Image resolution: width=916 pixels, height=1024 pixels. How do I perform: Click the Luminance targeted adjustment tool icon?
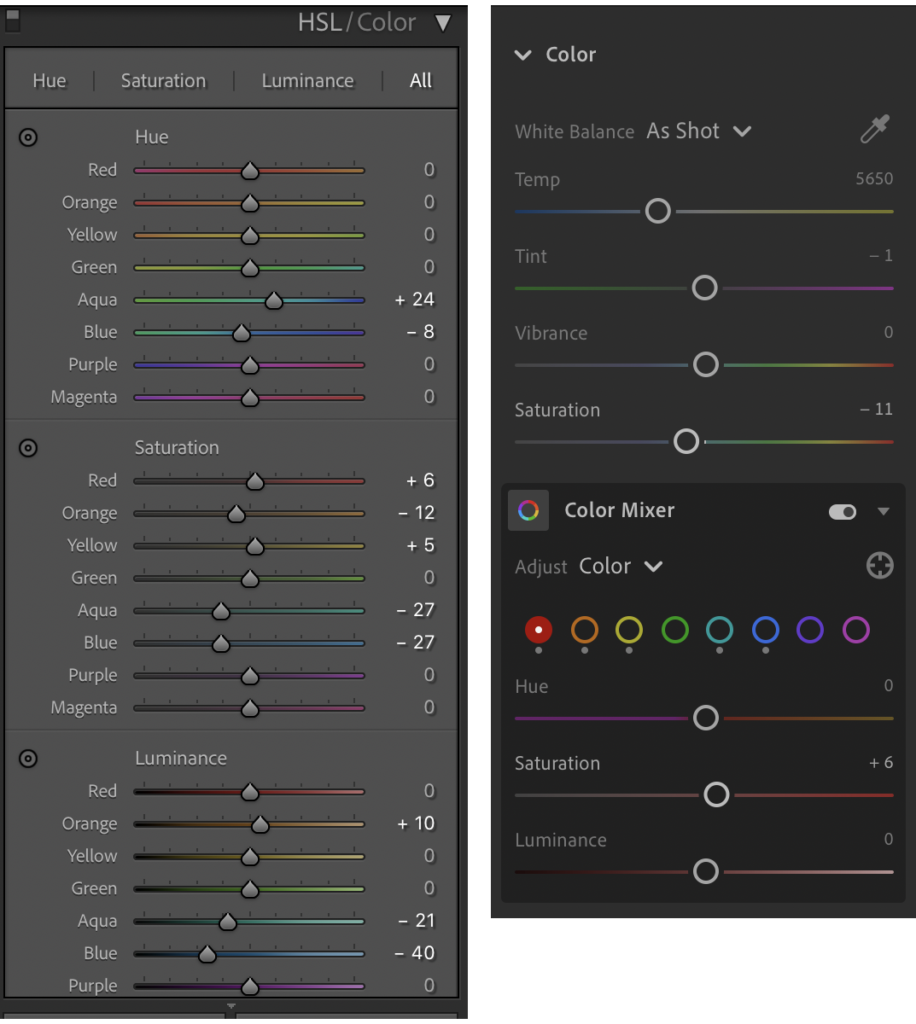point(28,758)
